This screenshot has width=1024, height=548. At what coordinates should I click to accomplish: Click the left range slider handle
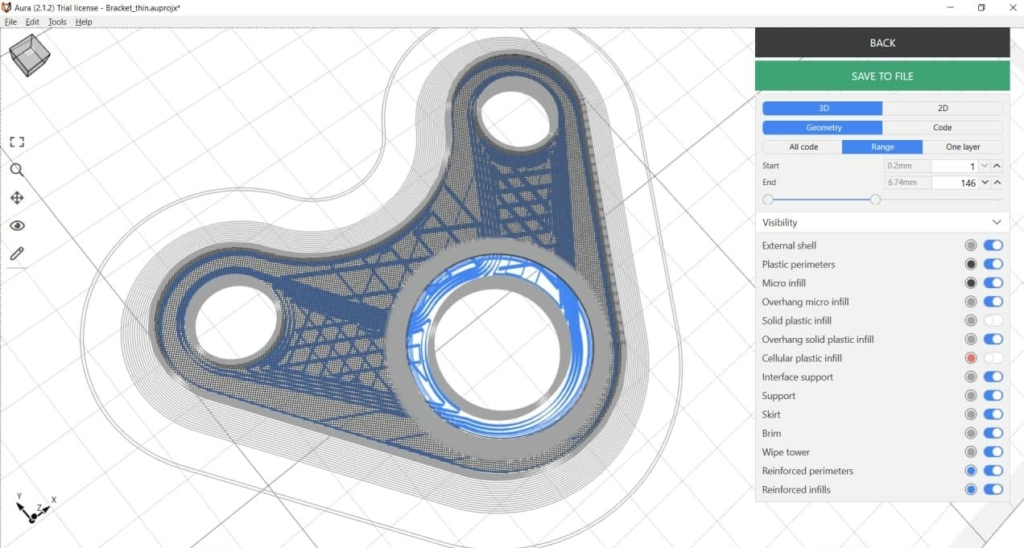tap(768, 199)
